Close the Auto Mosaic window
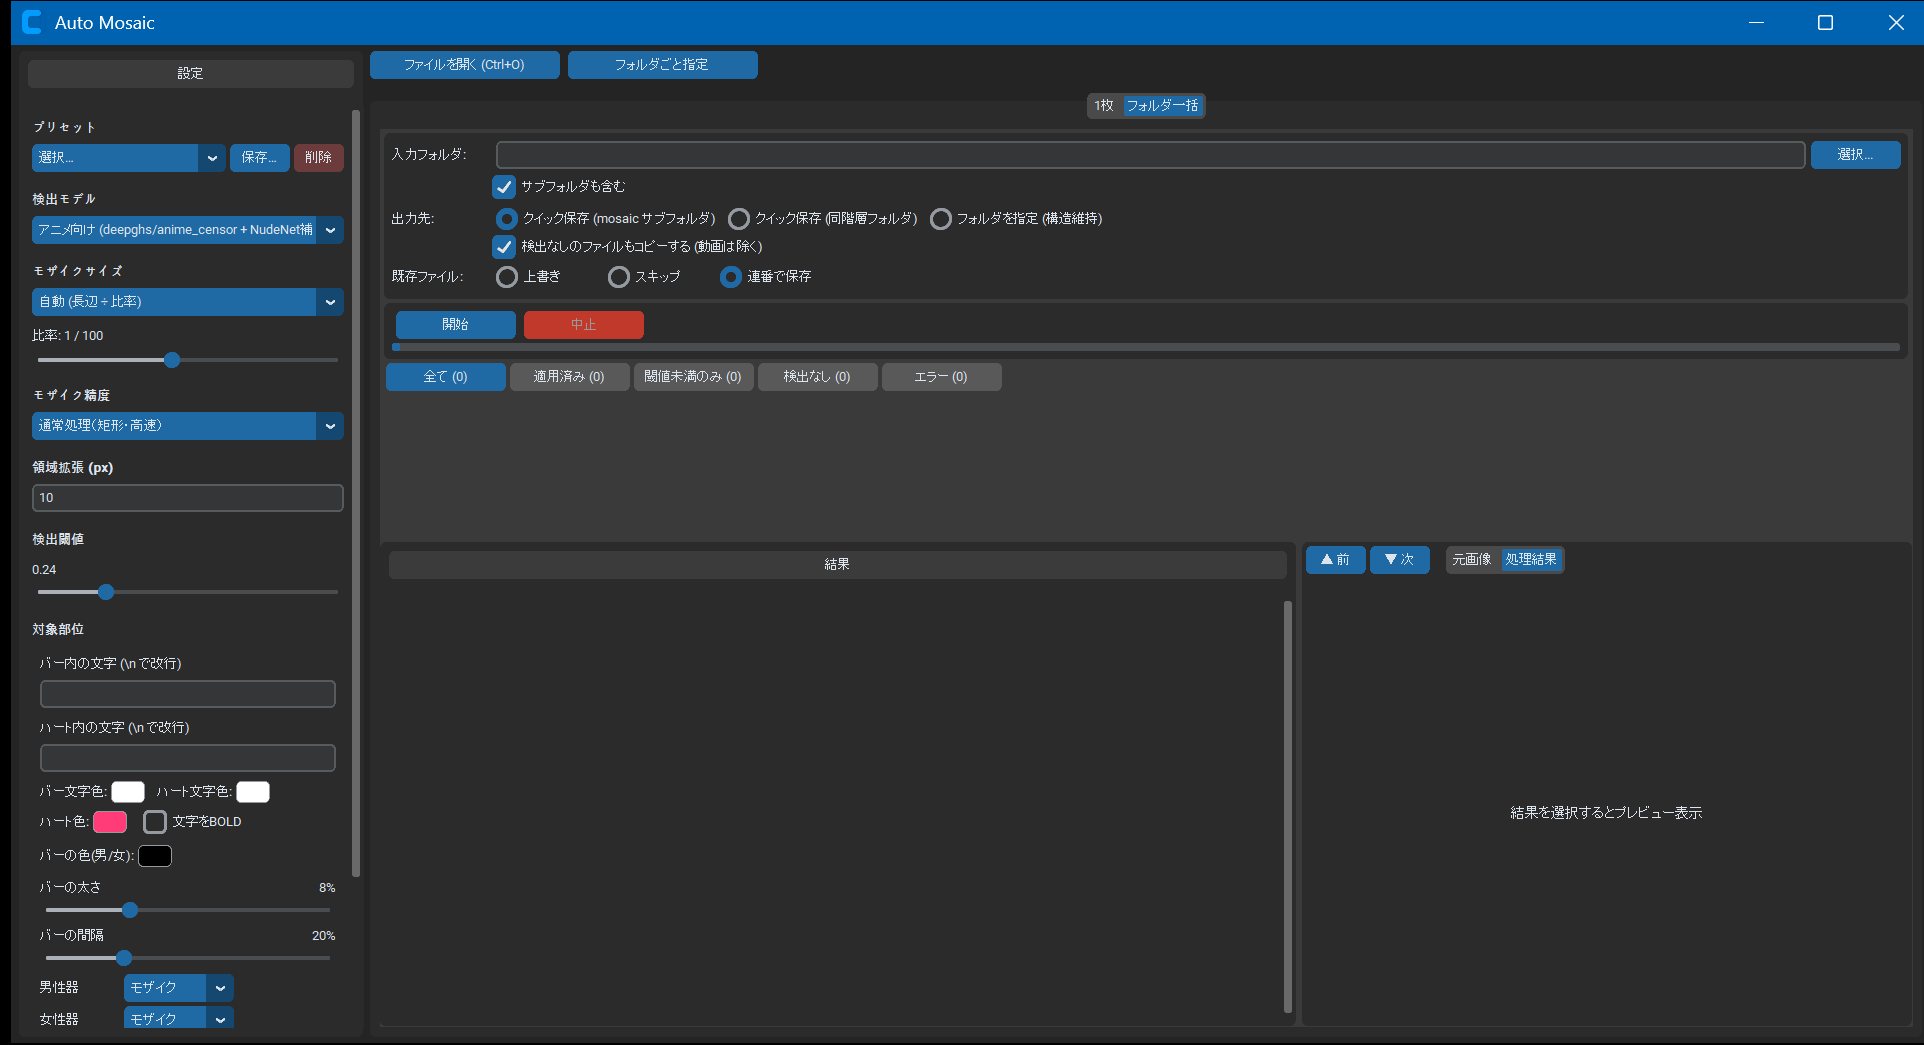 coord(1895,22)
